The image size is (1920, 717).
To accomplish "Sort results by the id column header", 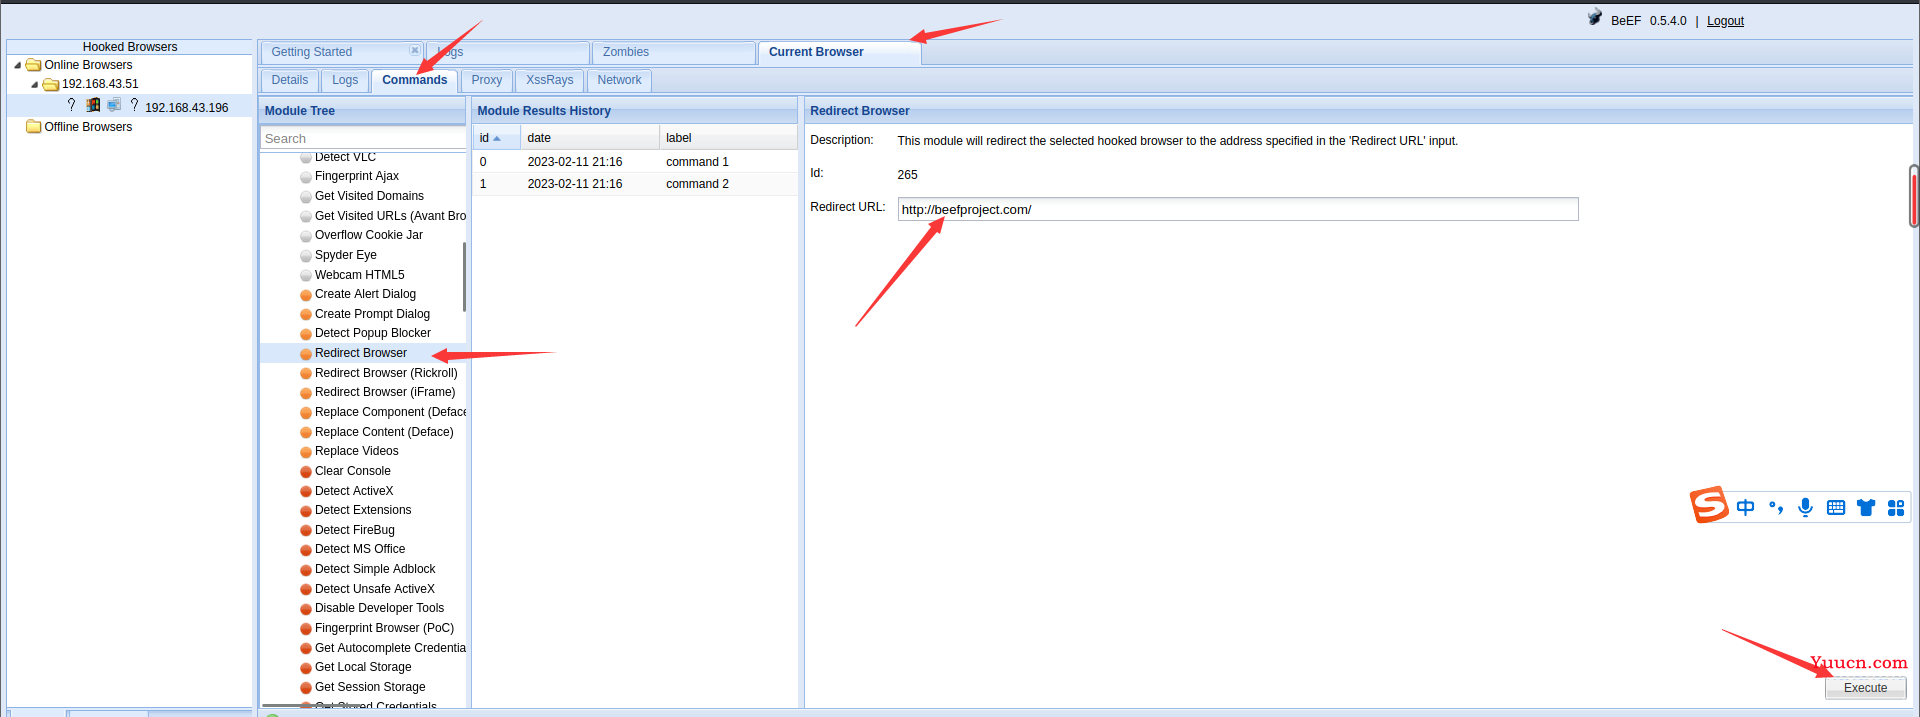I will click(496, 138).
